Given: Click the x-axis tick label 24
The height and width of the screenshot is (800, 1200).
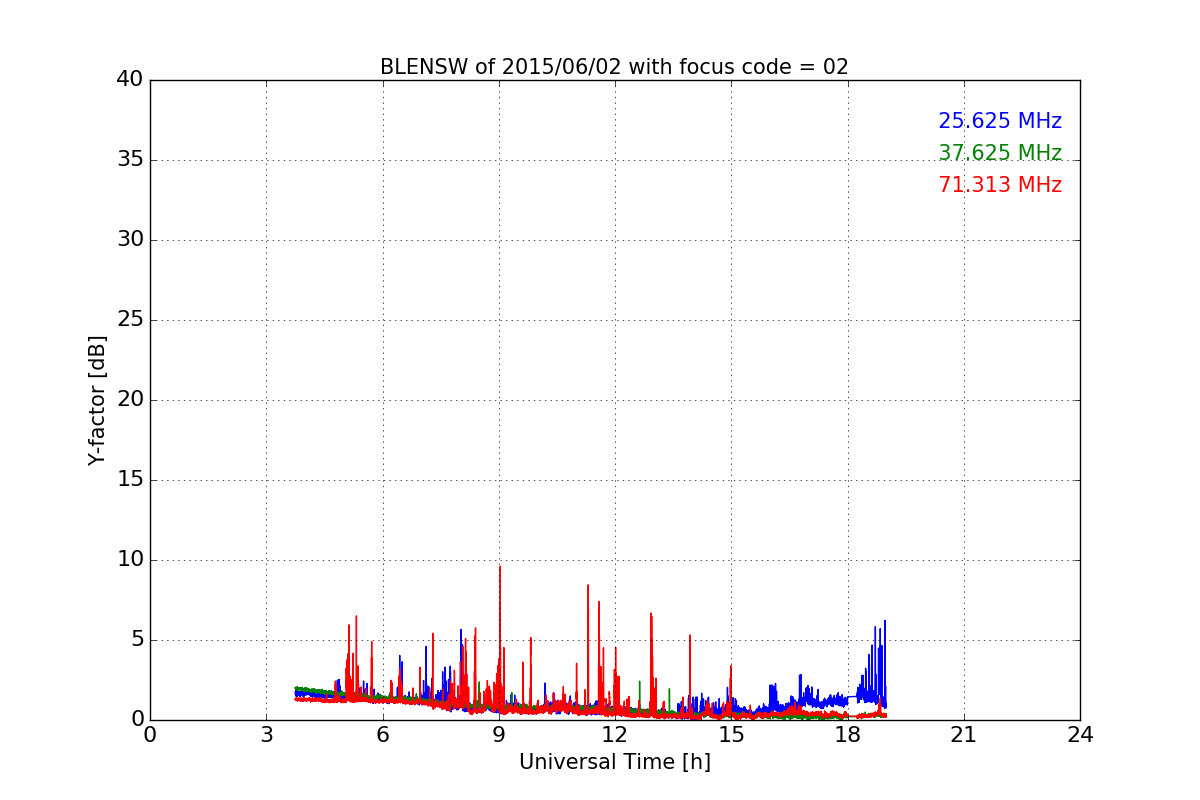Looking at the screenshot, I should 1080,734.
